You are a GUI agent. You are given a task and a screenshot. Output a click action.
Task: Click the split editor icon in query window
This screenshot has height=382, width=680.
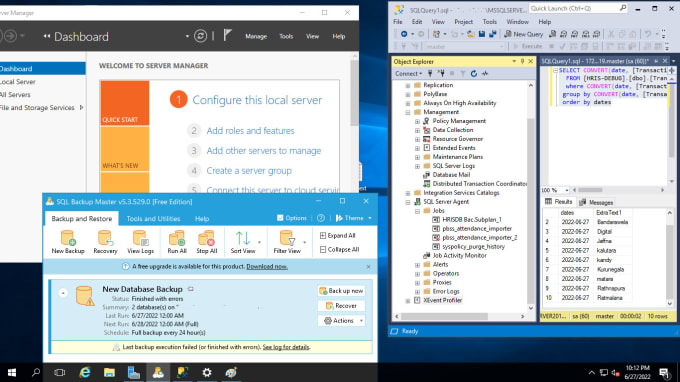(672, 70)
